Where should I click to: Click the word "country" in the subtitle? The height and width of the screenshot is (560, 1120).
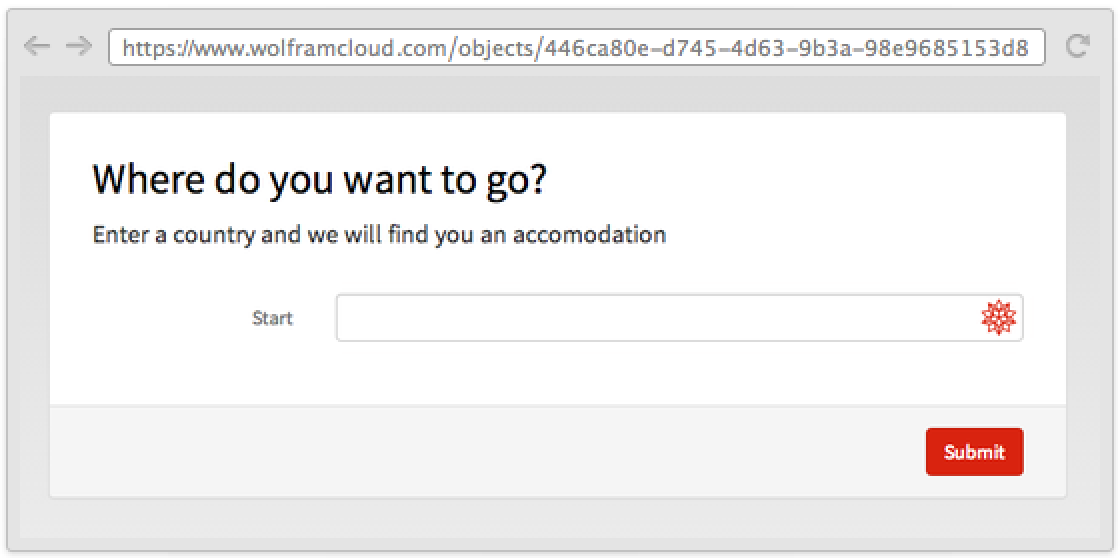[213, 236]
